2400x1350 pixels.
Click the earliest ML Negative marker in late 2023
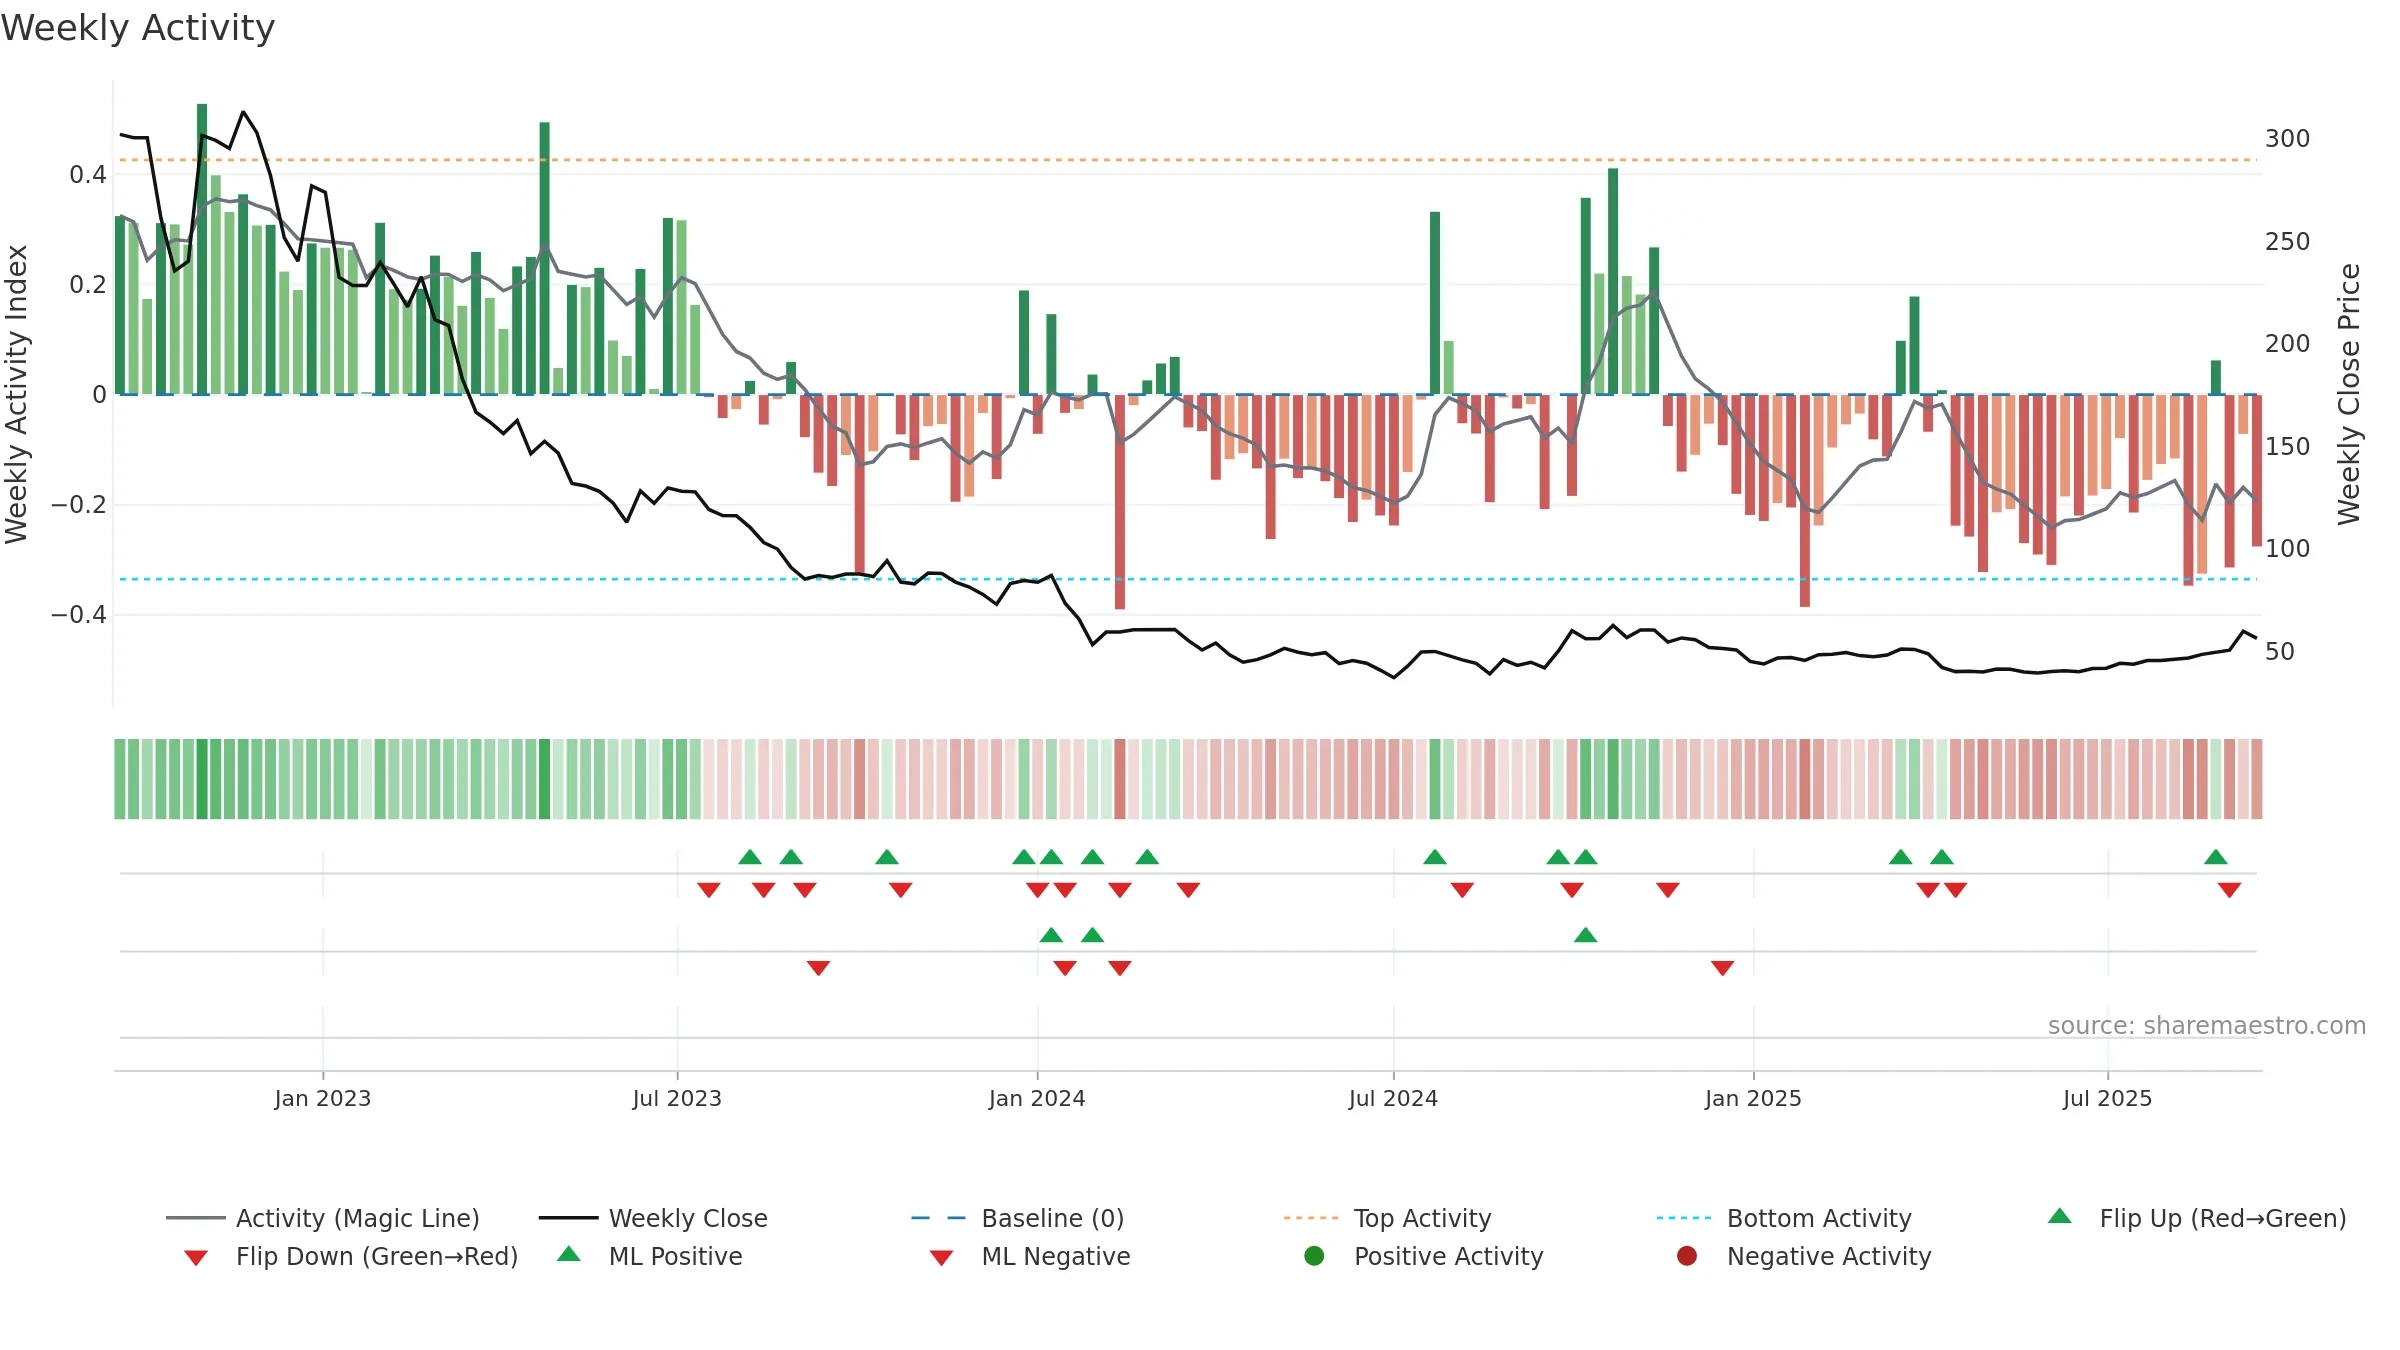point(818,967)
